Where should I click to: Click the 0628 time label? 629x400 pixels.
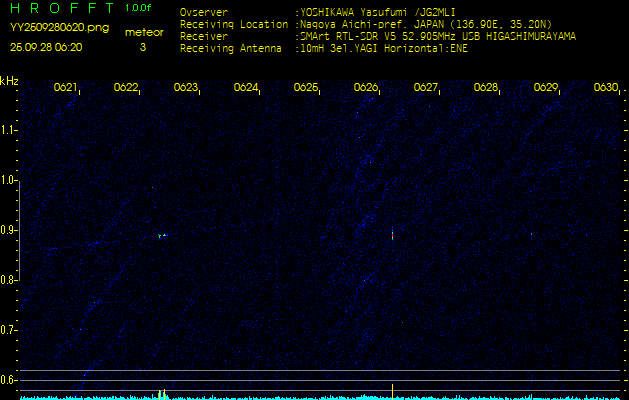tap(486, 87)
